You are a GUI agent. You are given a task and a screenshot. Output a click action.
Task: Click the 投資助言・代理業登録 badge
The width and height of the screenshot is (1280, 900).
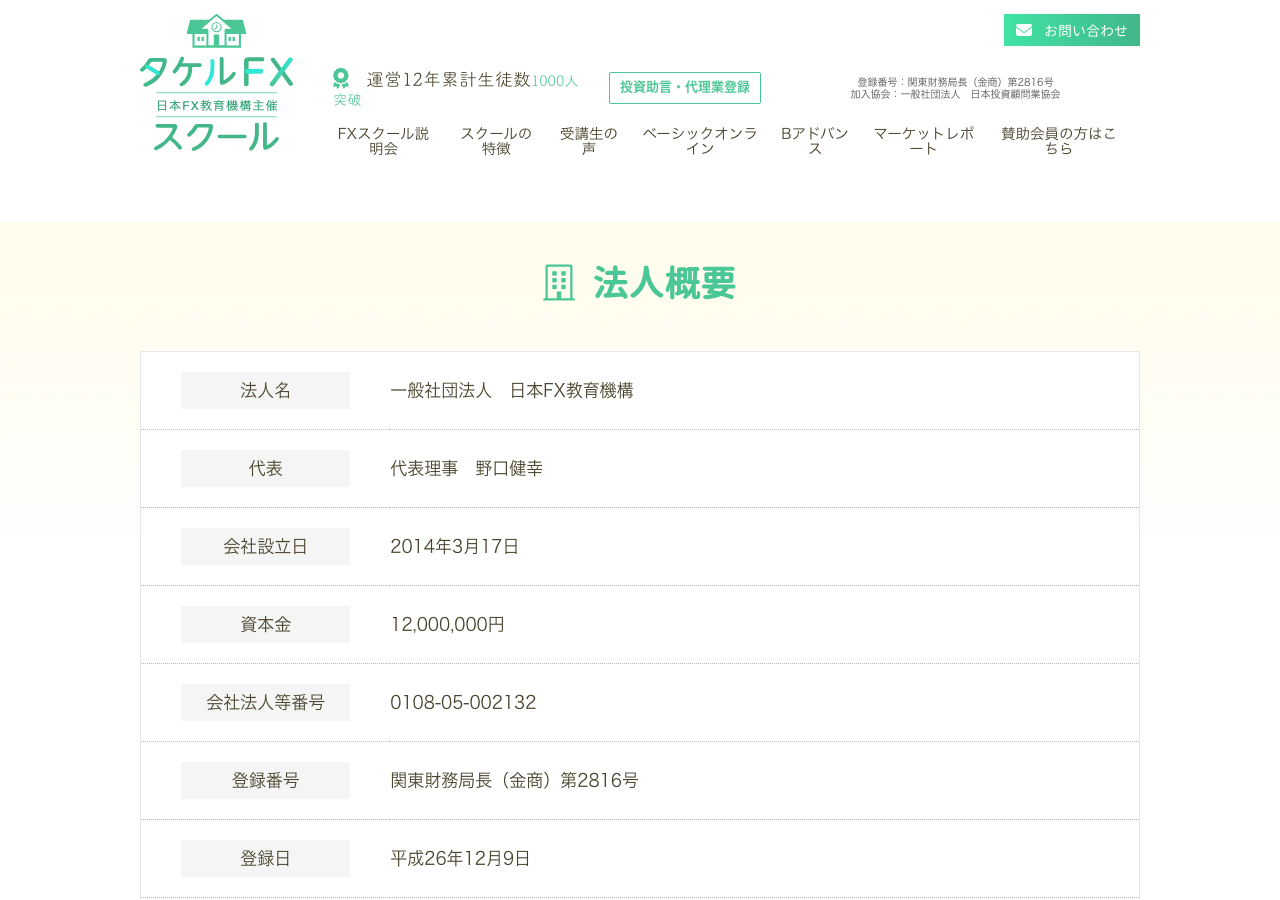pyautogui.click(x=685, y=88)
